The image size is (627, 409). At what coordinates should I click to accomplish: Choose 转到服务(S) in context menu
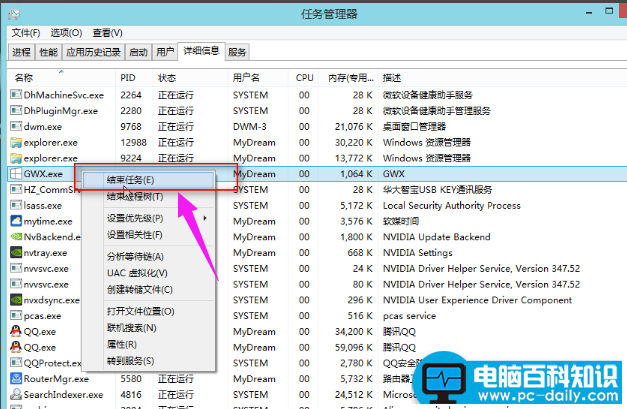[148, 361]
